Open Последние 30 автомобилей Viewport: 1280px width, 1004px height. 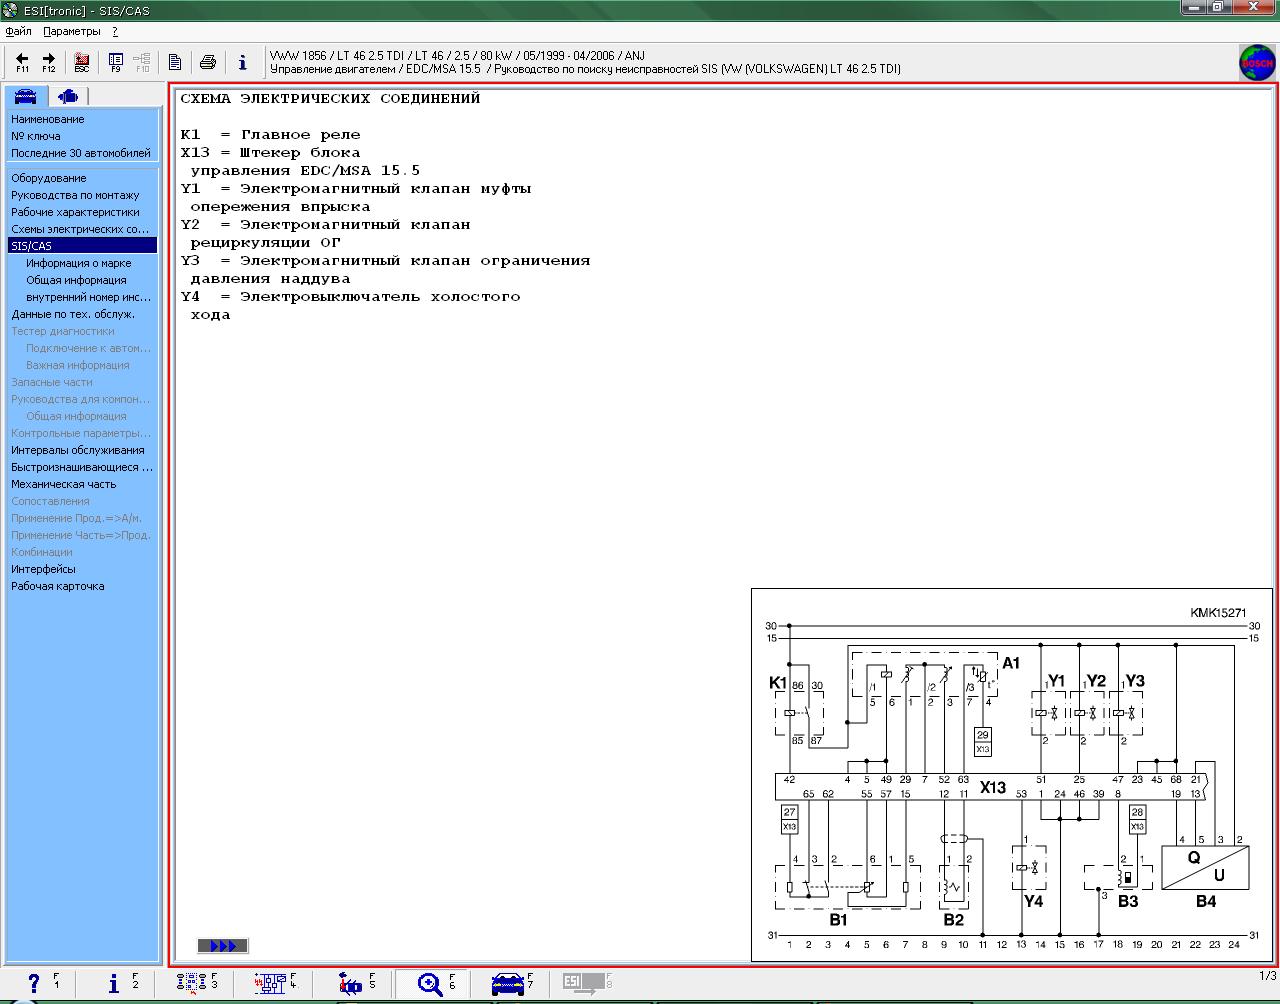81,153
